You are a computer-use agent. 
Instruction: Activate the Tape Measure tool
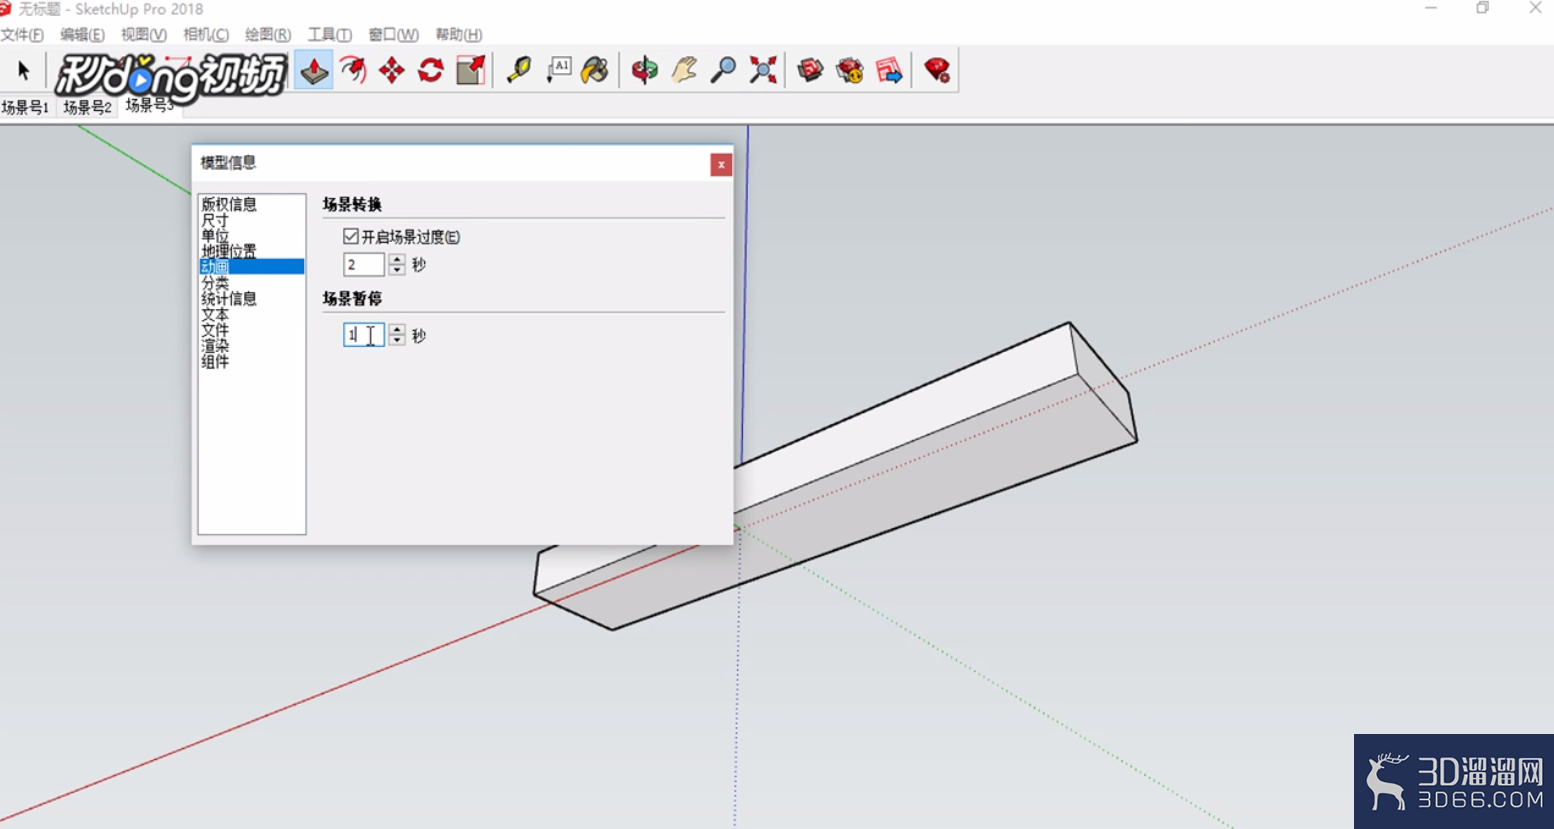[519, 70]
